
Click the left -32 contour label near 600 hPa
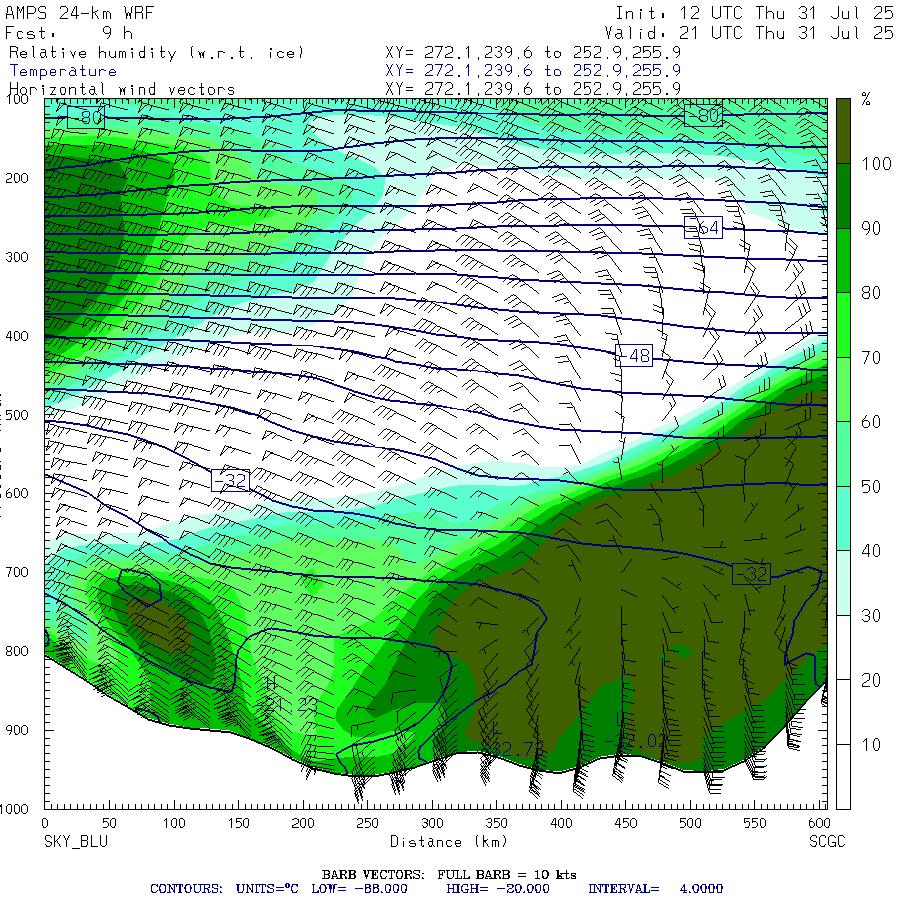click(x=230, y=480)
